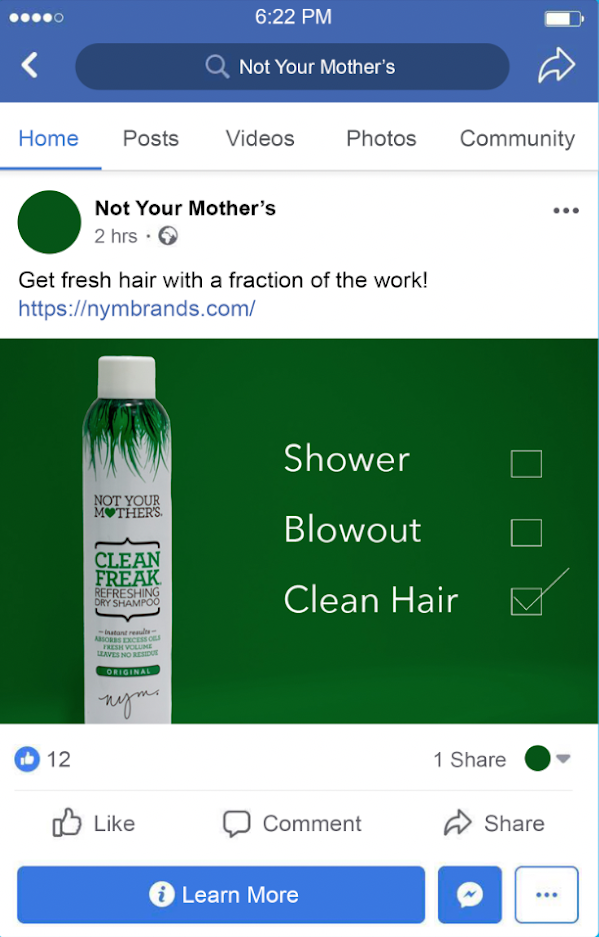Open the outlined more-options button beside Messenger

tap(546, 895)
